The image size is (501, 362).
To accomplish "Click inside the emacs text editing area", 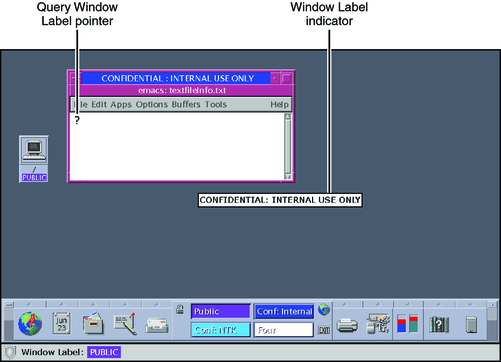I will 177,147.
